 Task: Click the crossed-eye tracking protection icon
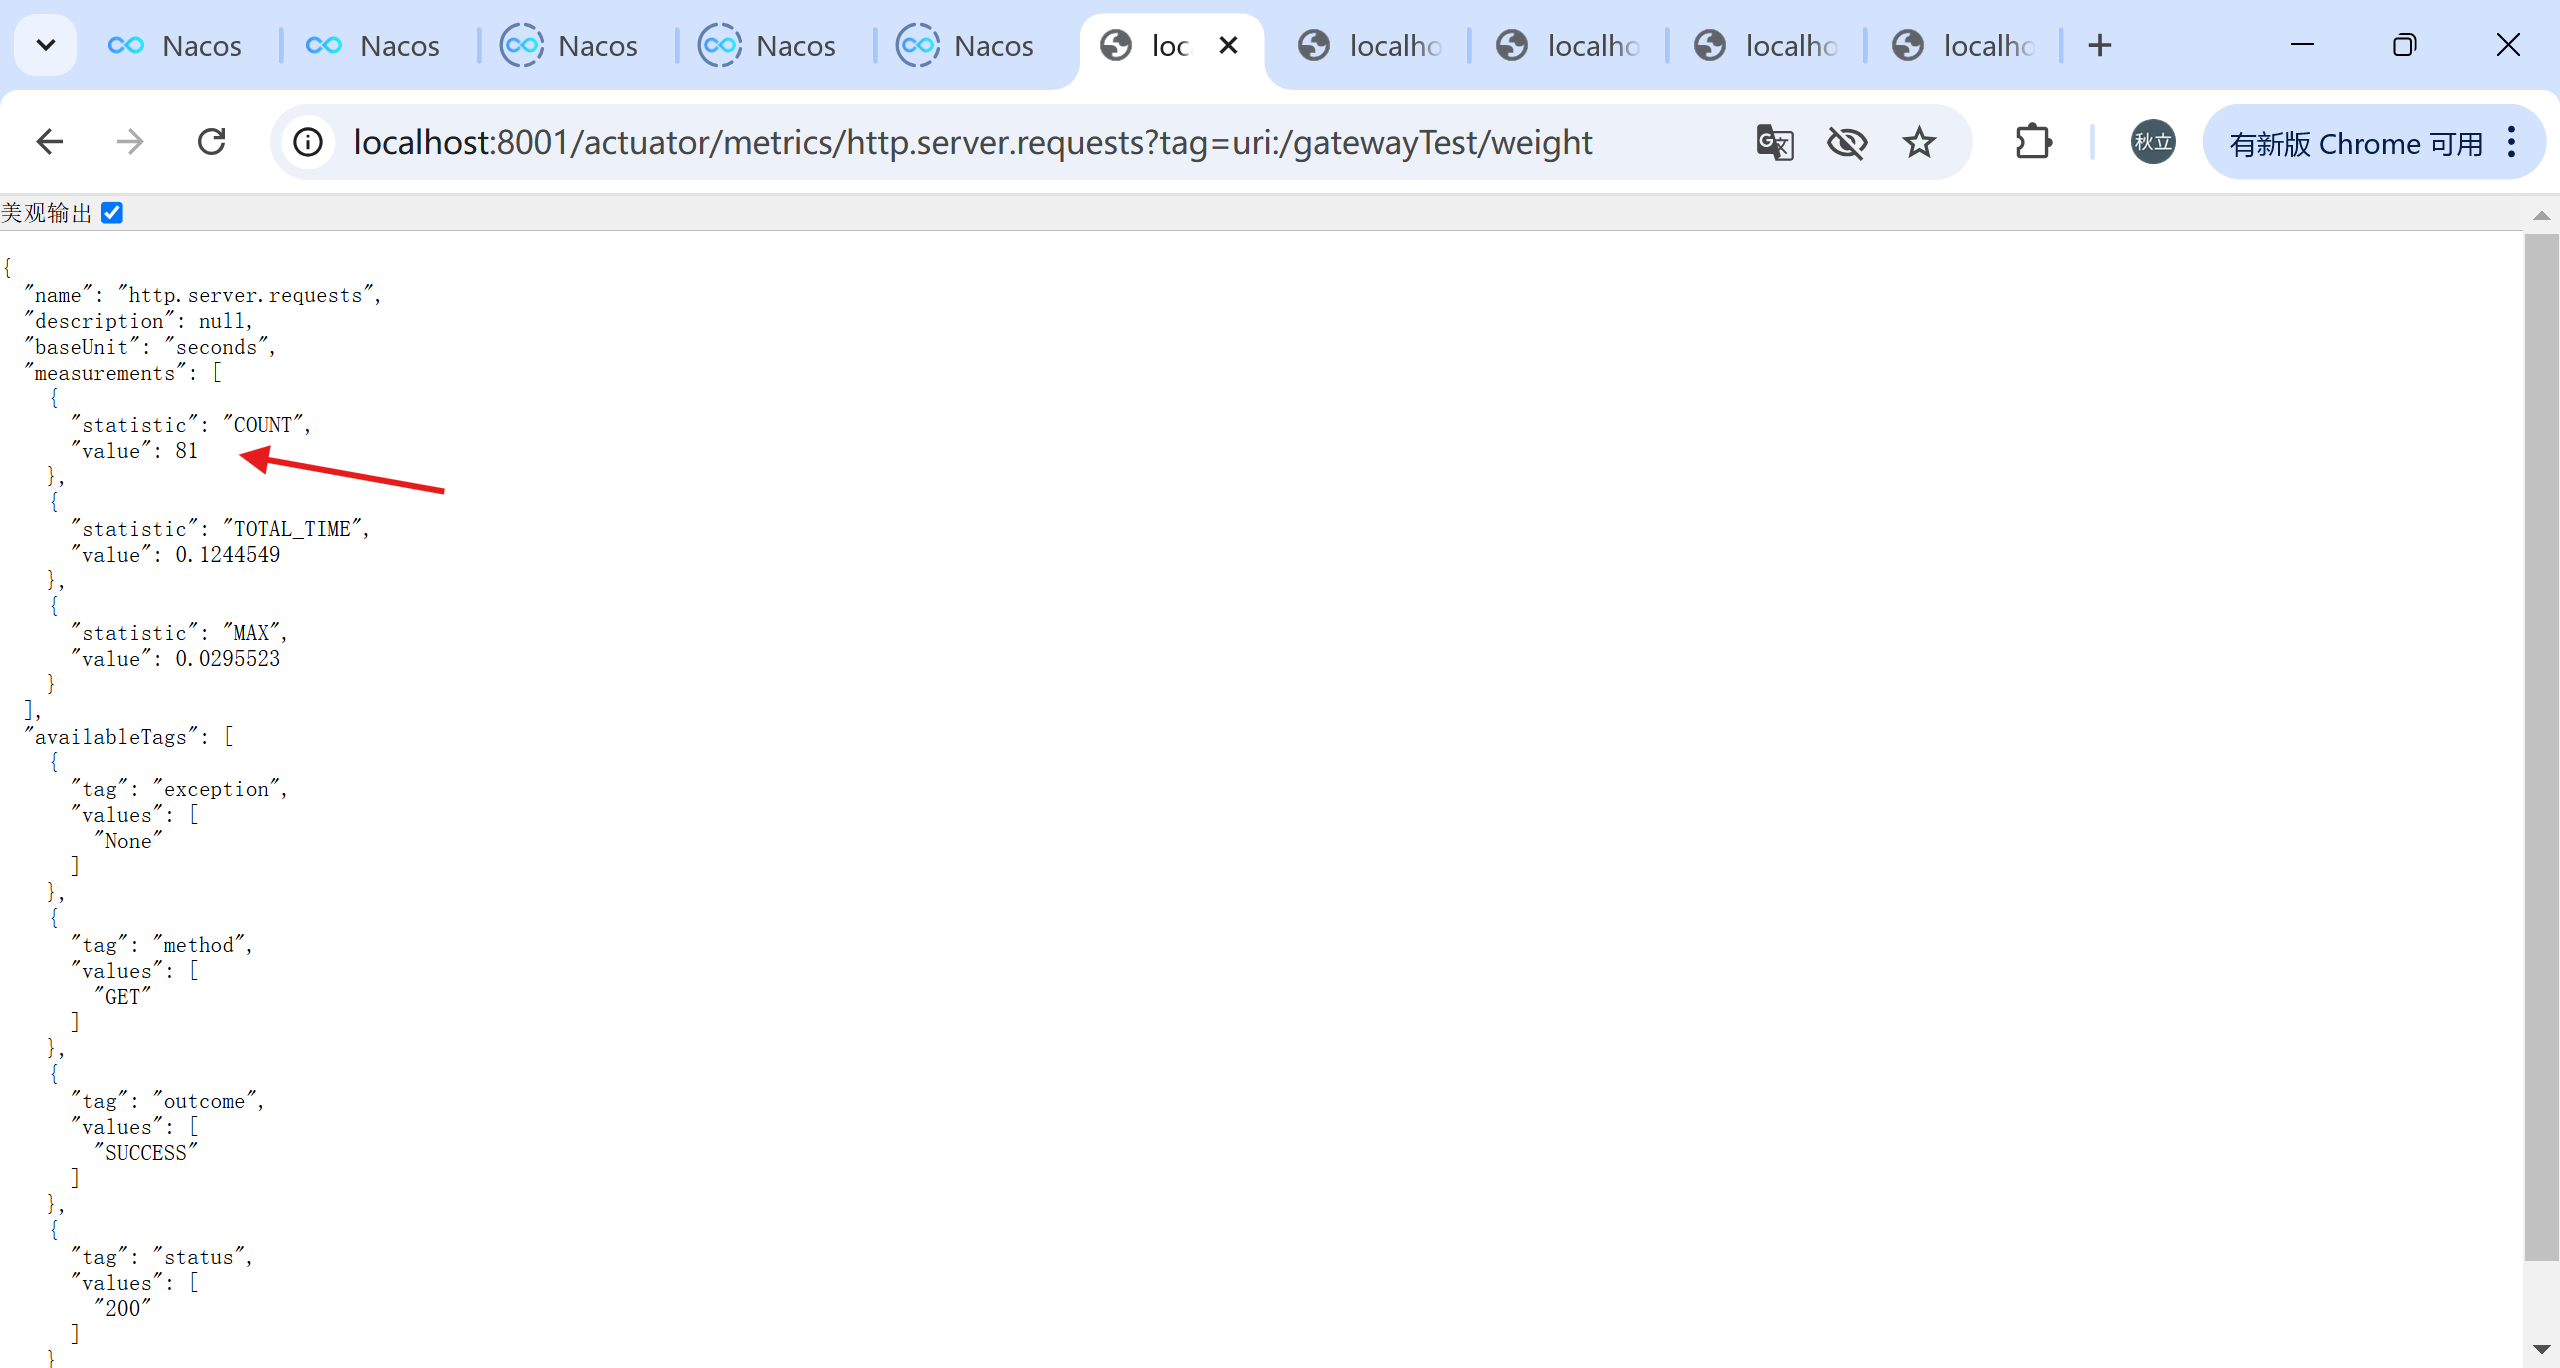tap(1847, 142)
